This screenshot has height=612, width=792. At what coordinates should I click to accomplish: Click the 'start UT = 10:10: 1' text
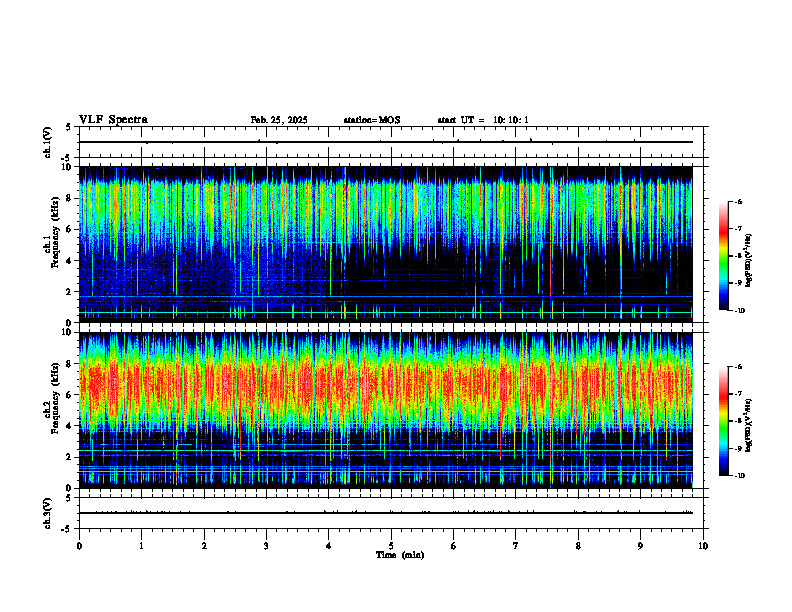click(x=483, y=120)
